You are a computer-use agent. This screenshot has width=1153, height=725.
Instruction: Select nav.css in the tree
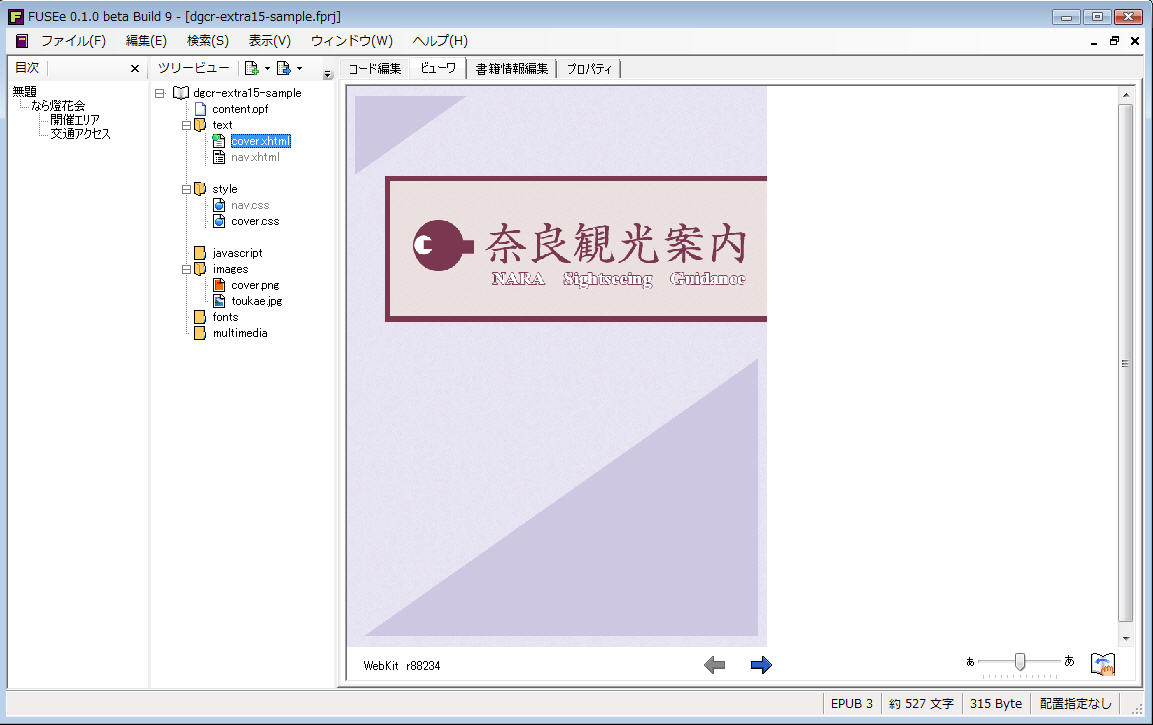(x=250, y=205)
